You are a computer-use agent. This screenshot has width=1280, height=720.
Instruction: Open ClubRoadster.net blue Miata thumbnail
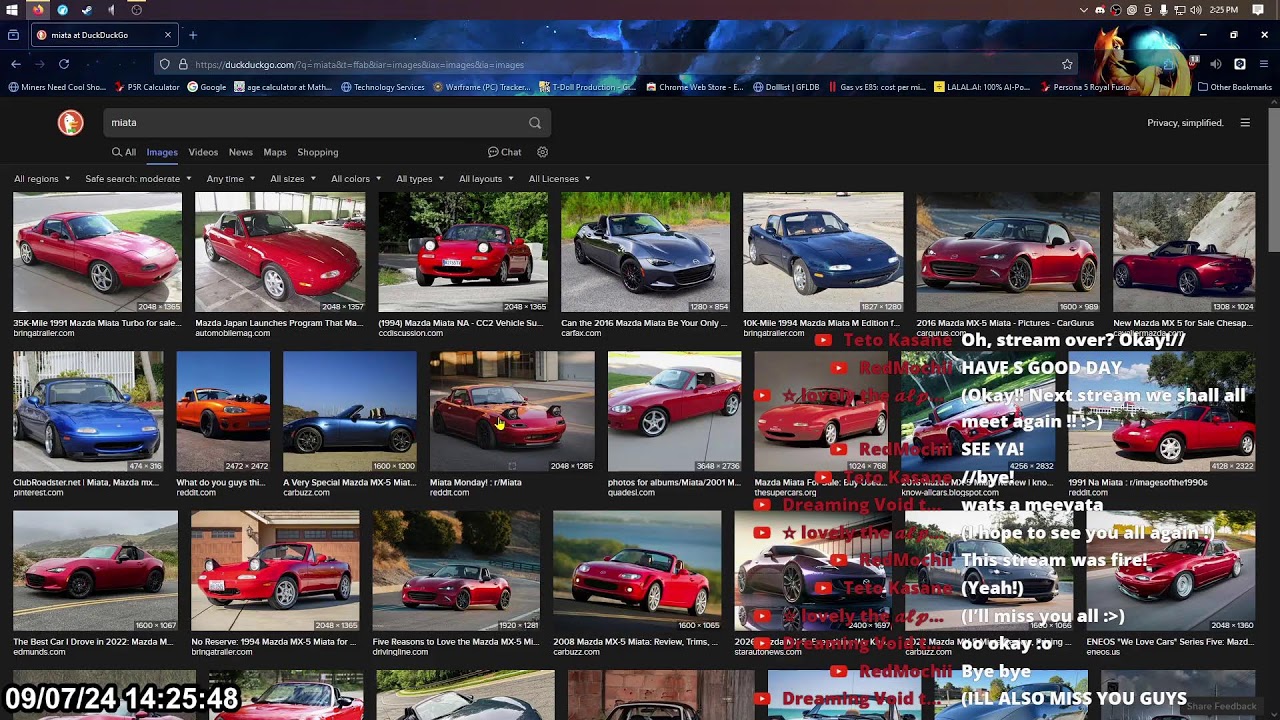88,411
